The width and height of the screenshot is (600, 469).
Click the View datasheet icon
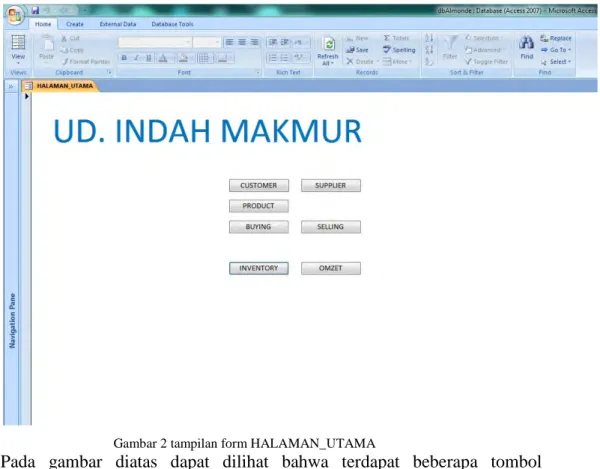pyautogui.click(x=18, y=42)
